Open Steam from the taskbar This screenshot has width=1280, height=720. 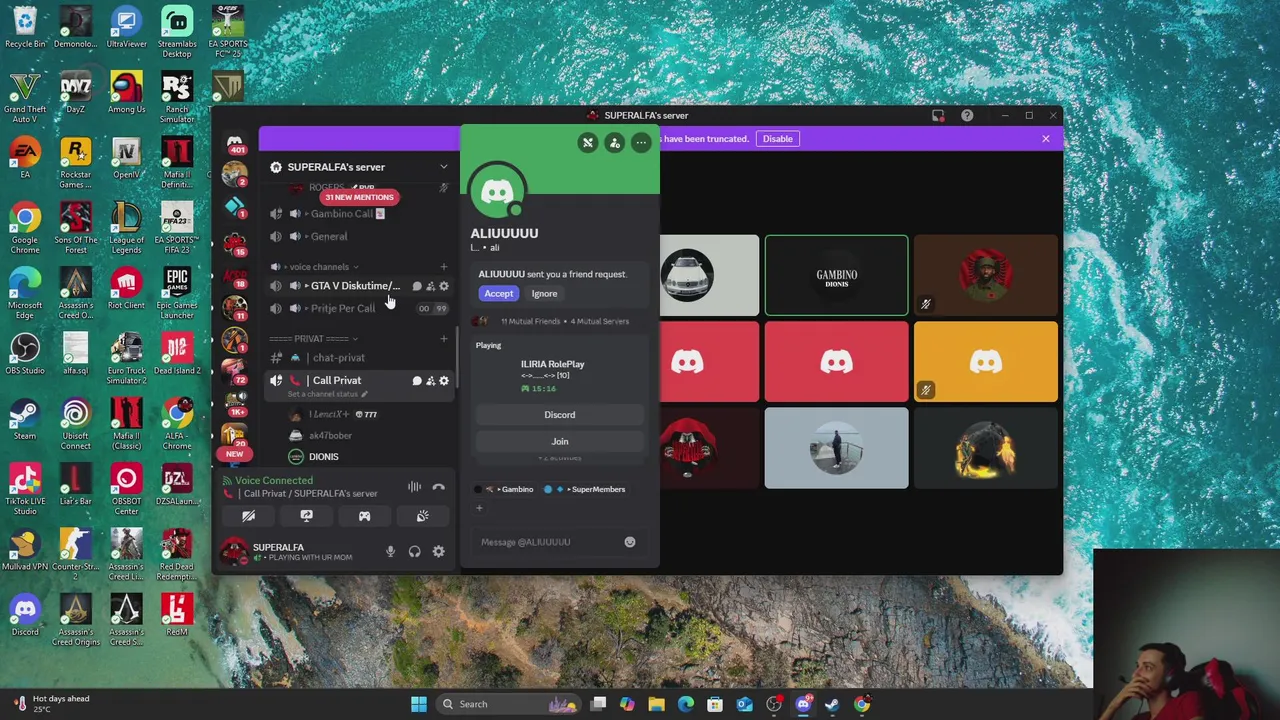832,704
